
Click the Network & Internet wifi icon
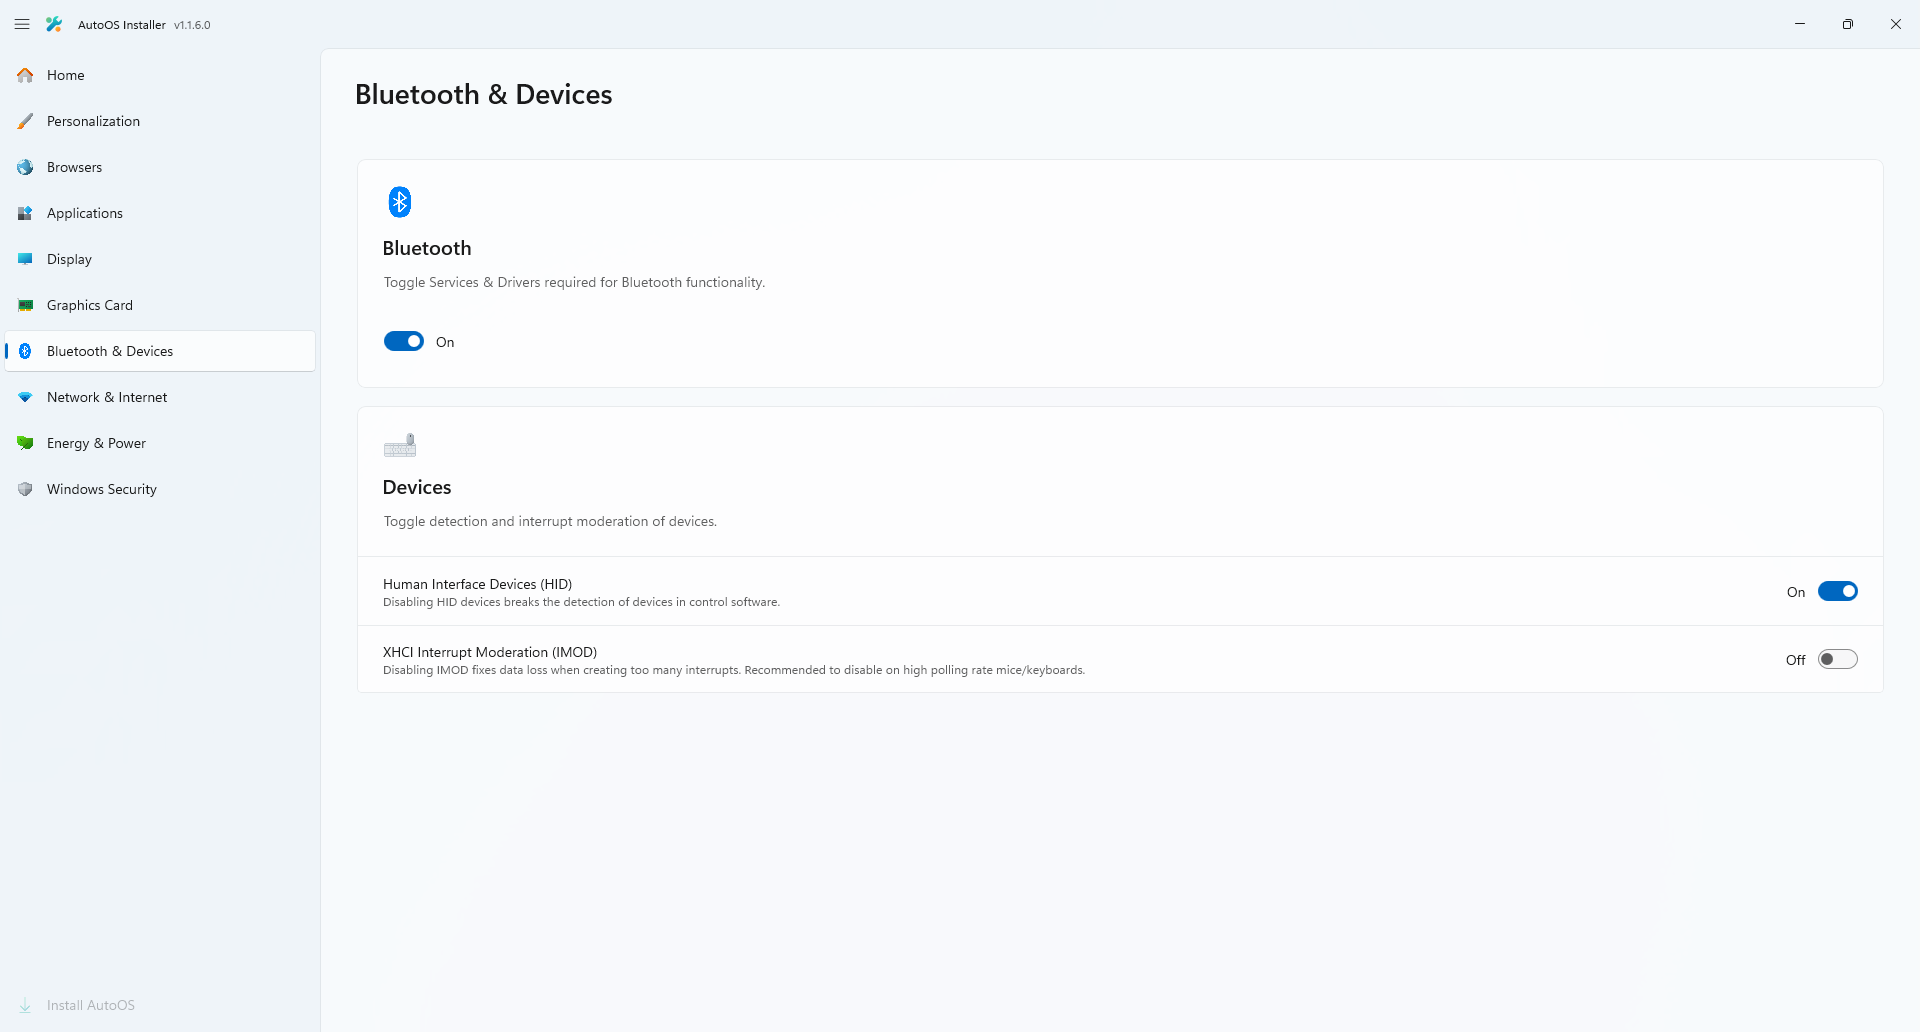click(x=25, y=397)
